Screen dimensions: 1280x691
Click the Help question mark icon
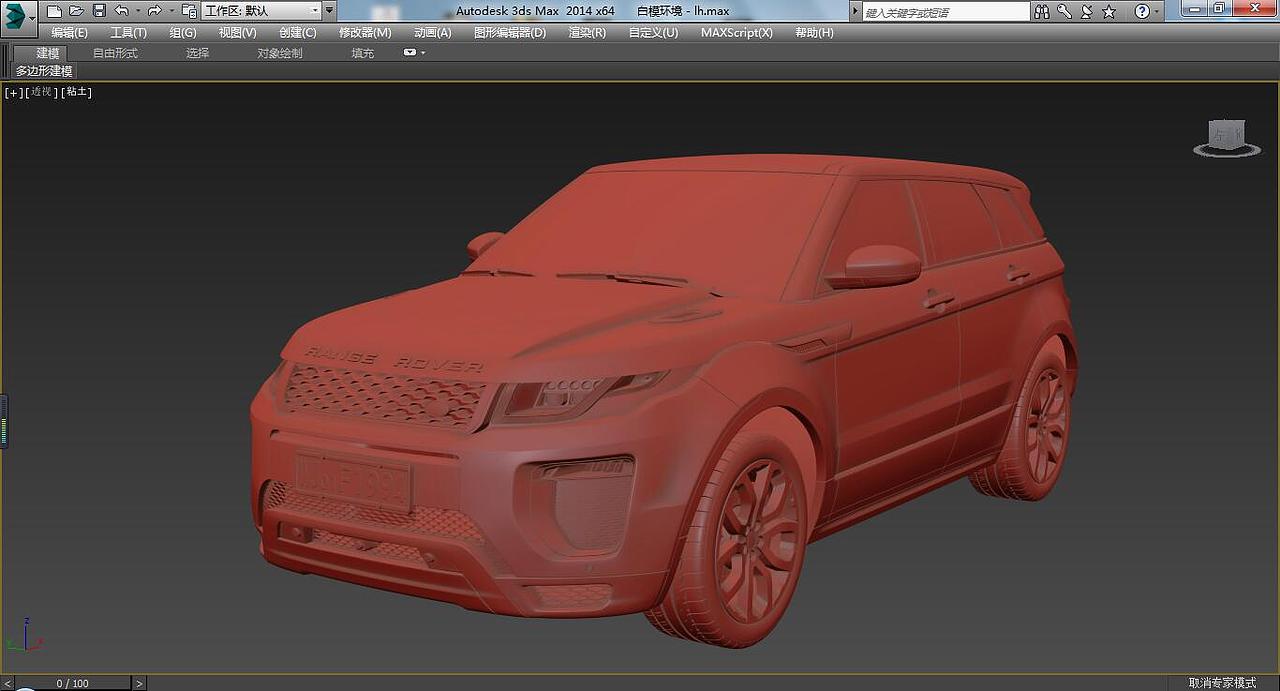tap(1142, 12)
